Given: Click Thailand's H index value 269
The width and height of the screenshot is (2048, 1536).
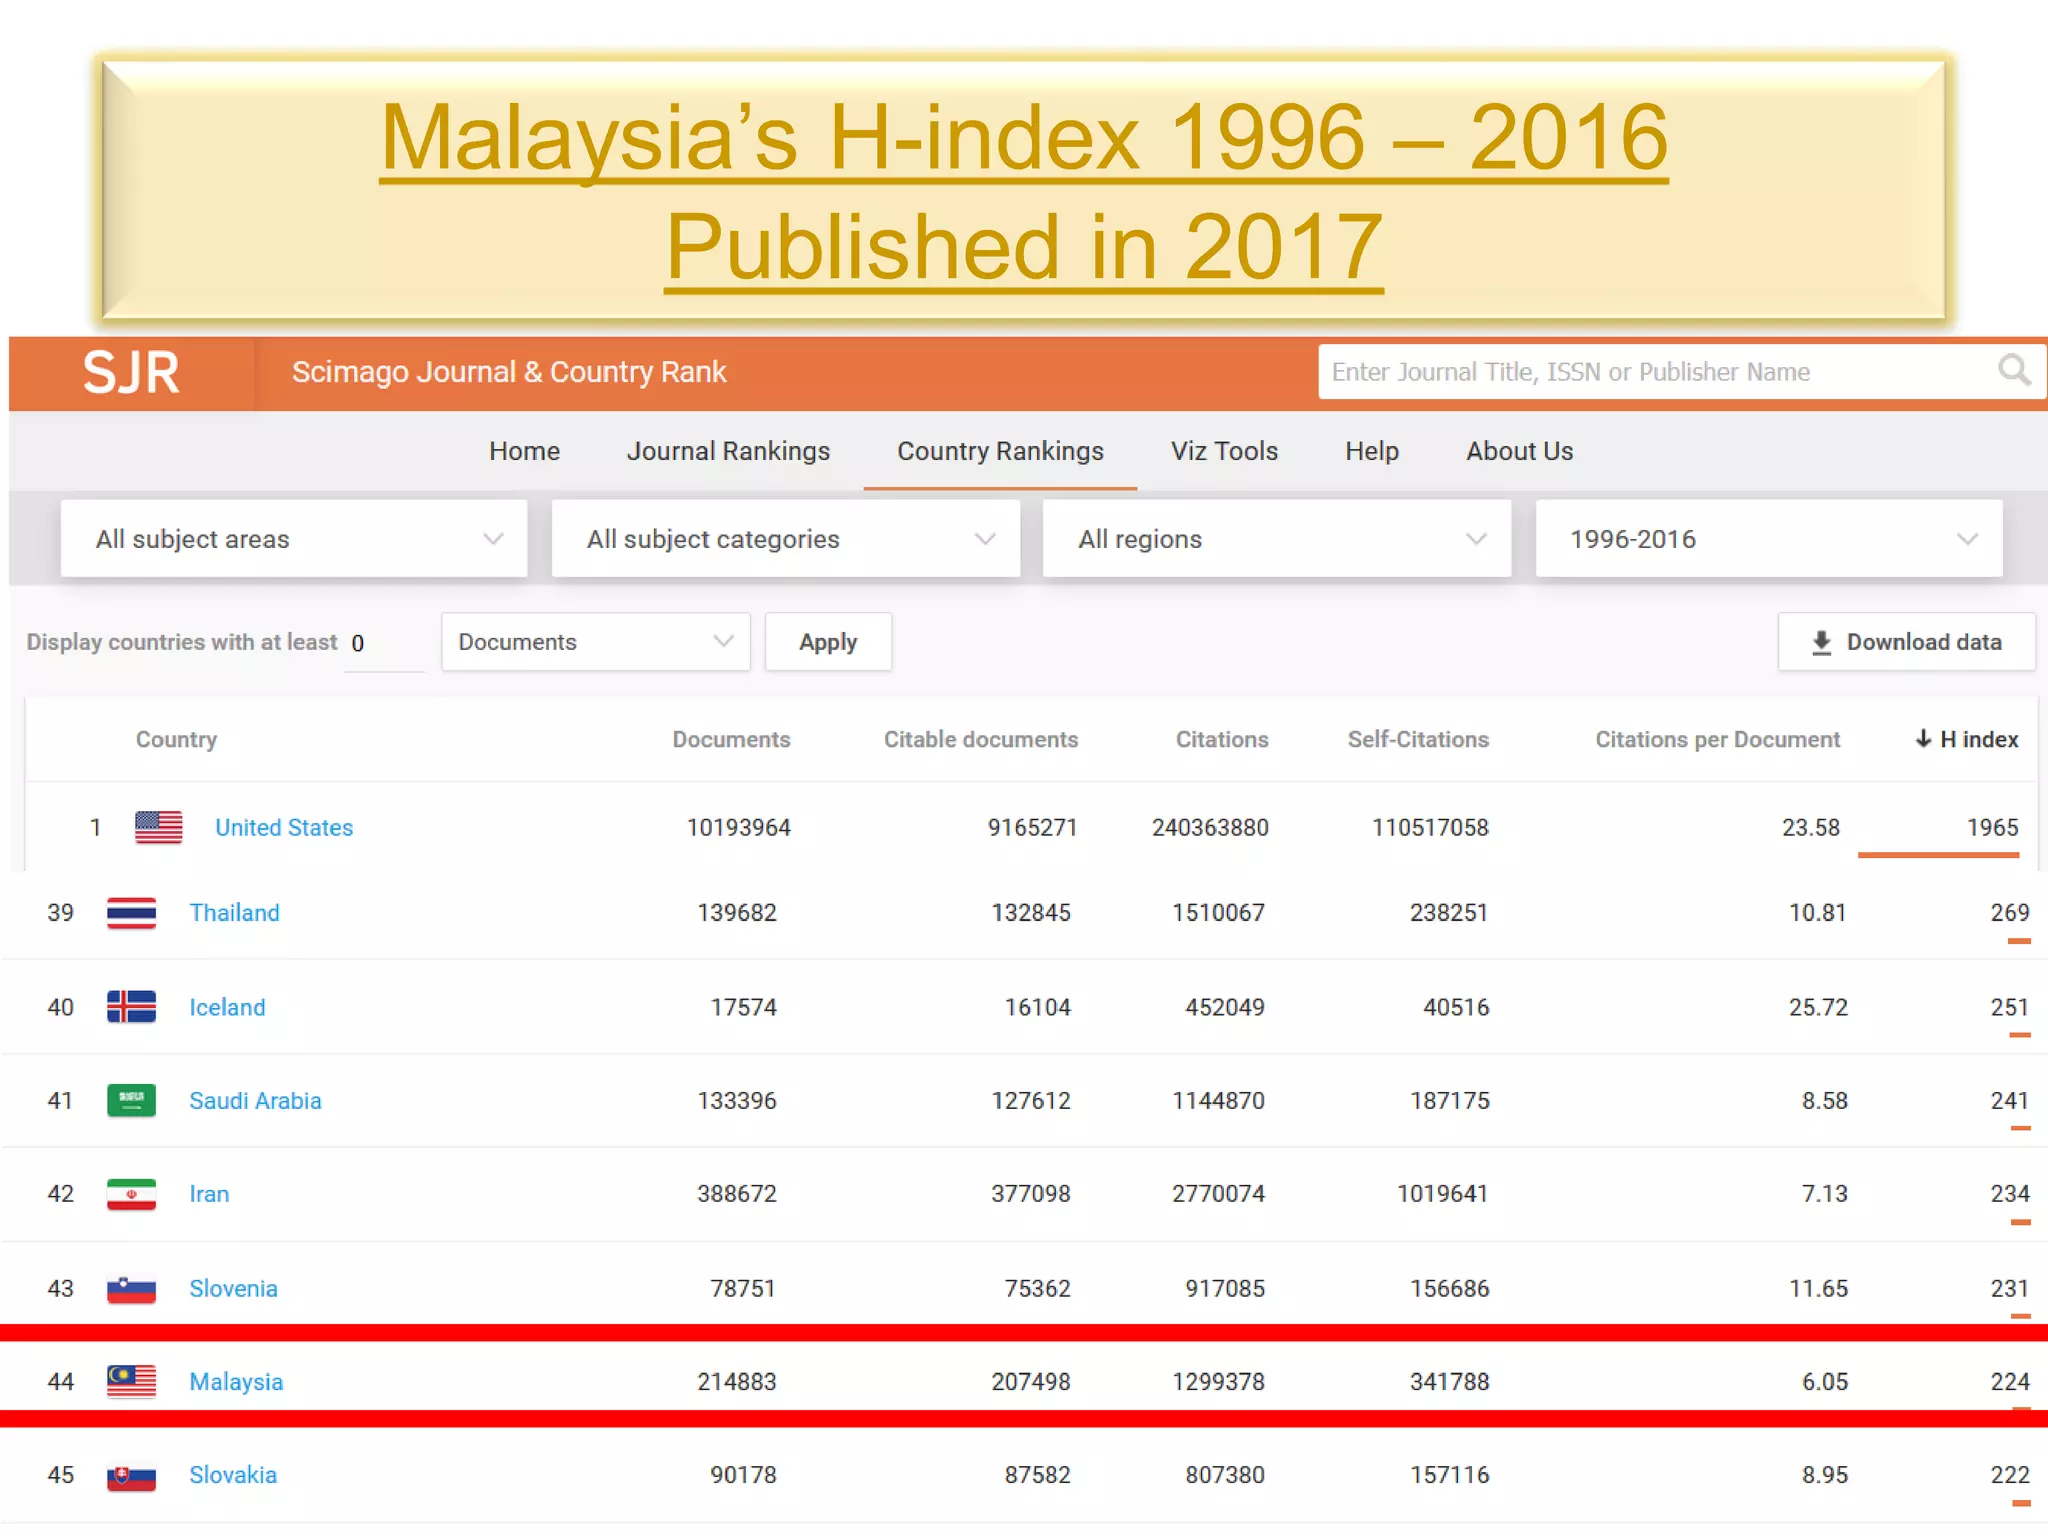Looking at the screenshot, I should 2010,913.
